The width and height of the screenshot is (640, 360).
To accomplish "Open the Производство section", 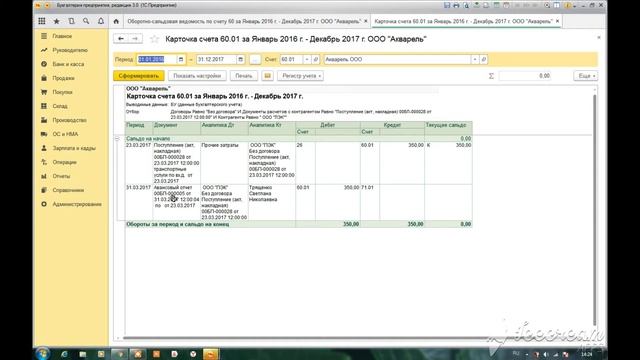I will tap(69, 120).
